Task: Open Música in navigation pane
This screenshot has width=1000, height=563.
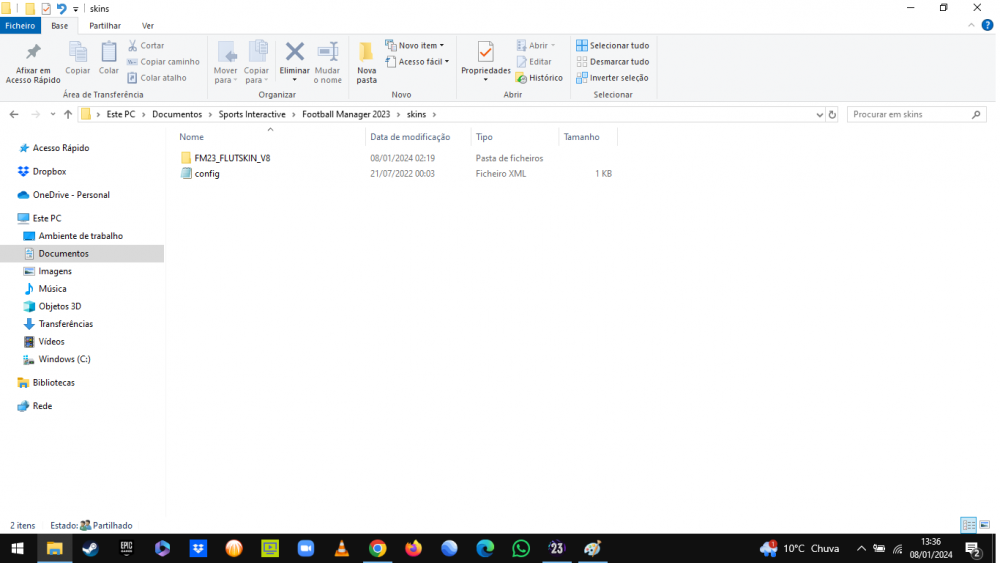Action: coord(52,289)
